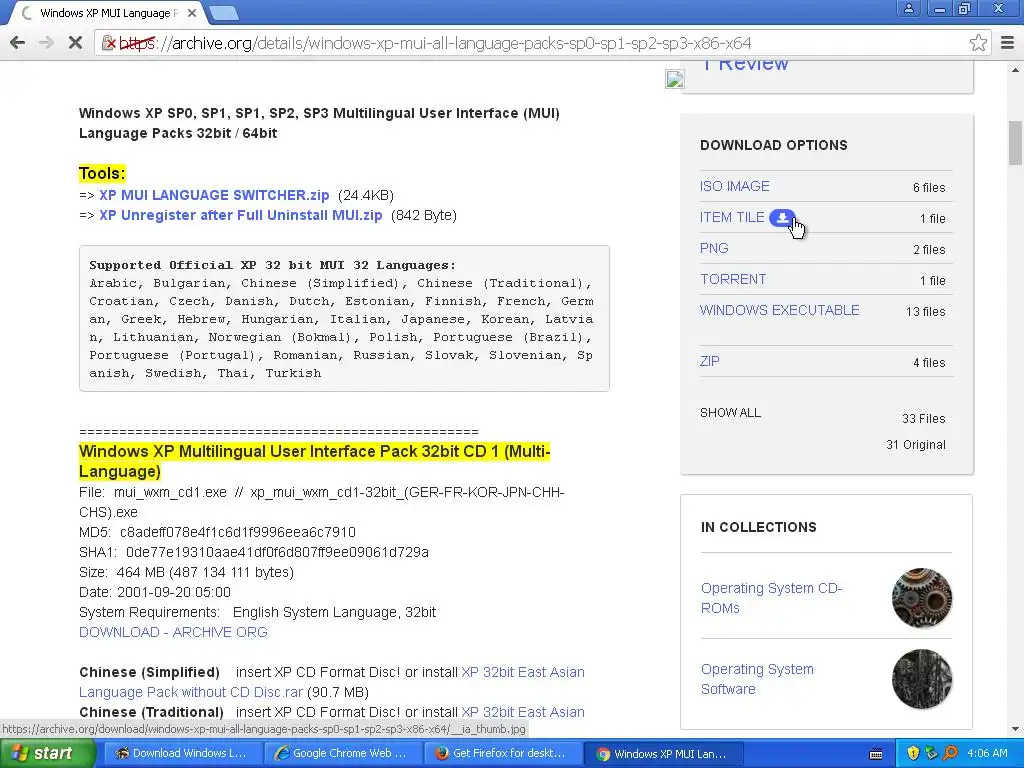Click the system clock 4:06 AM

[x=987, y=754]
